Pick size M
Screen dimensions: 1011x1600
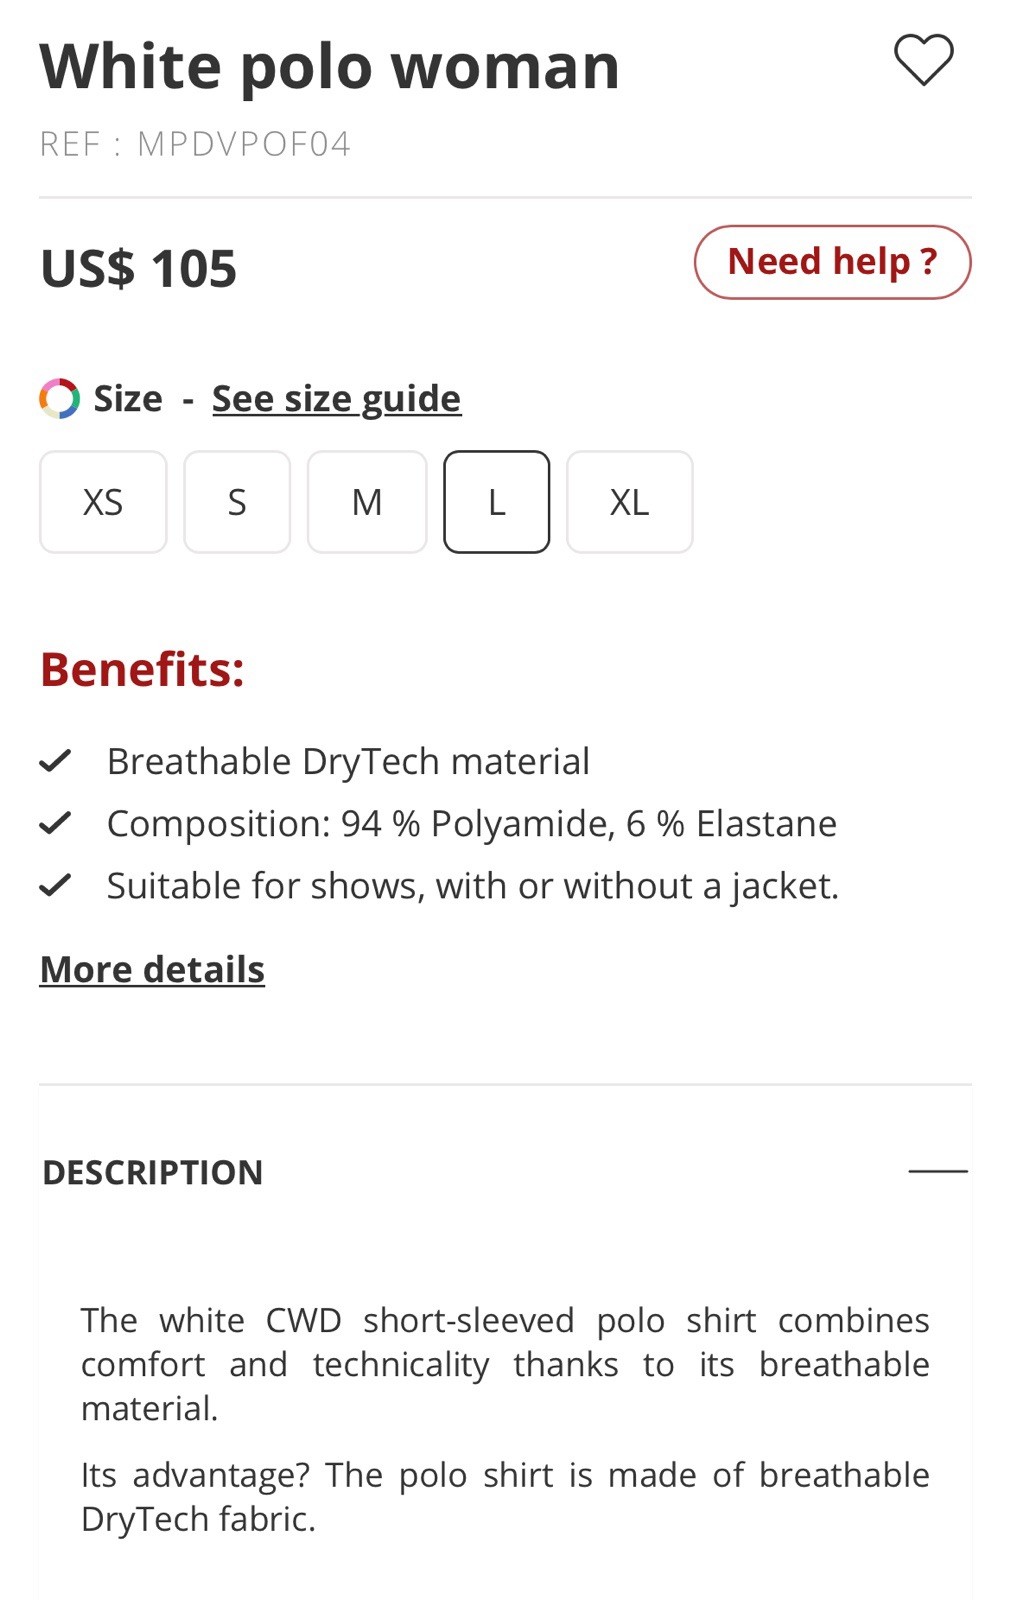367,502
